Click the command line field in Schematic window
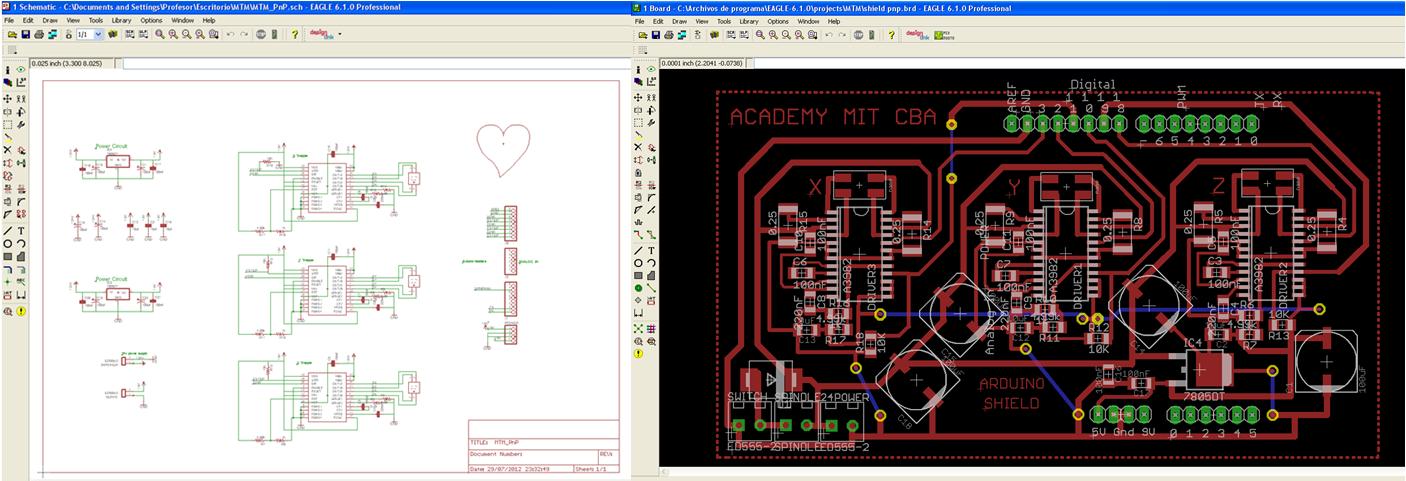 pyautogui.click(x=378, y=64)
